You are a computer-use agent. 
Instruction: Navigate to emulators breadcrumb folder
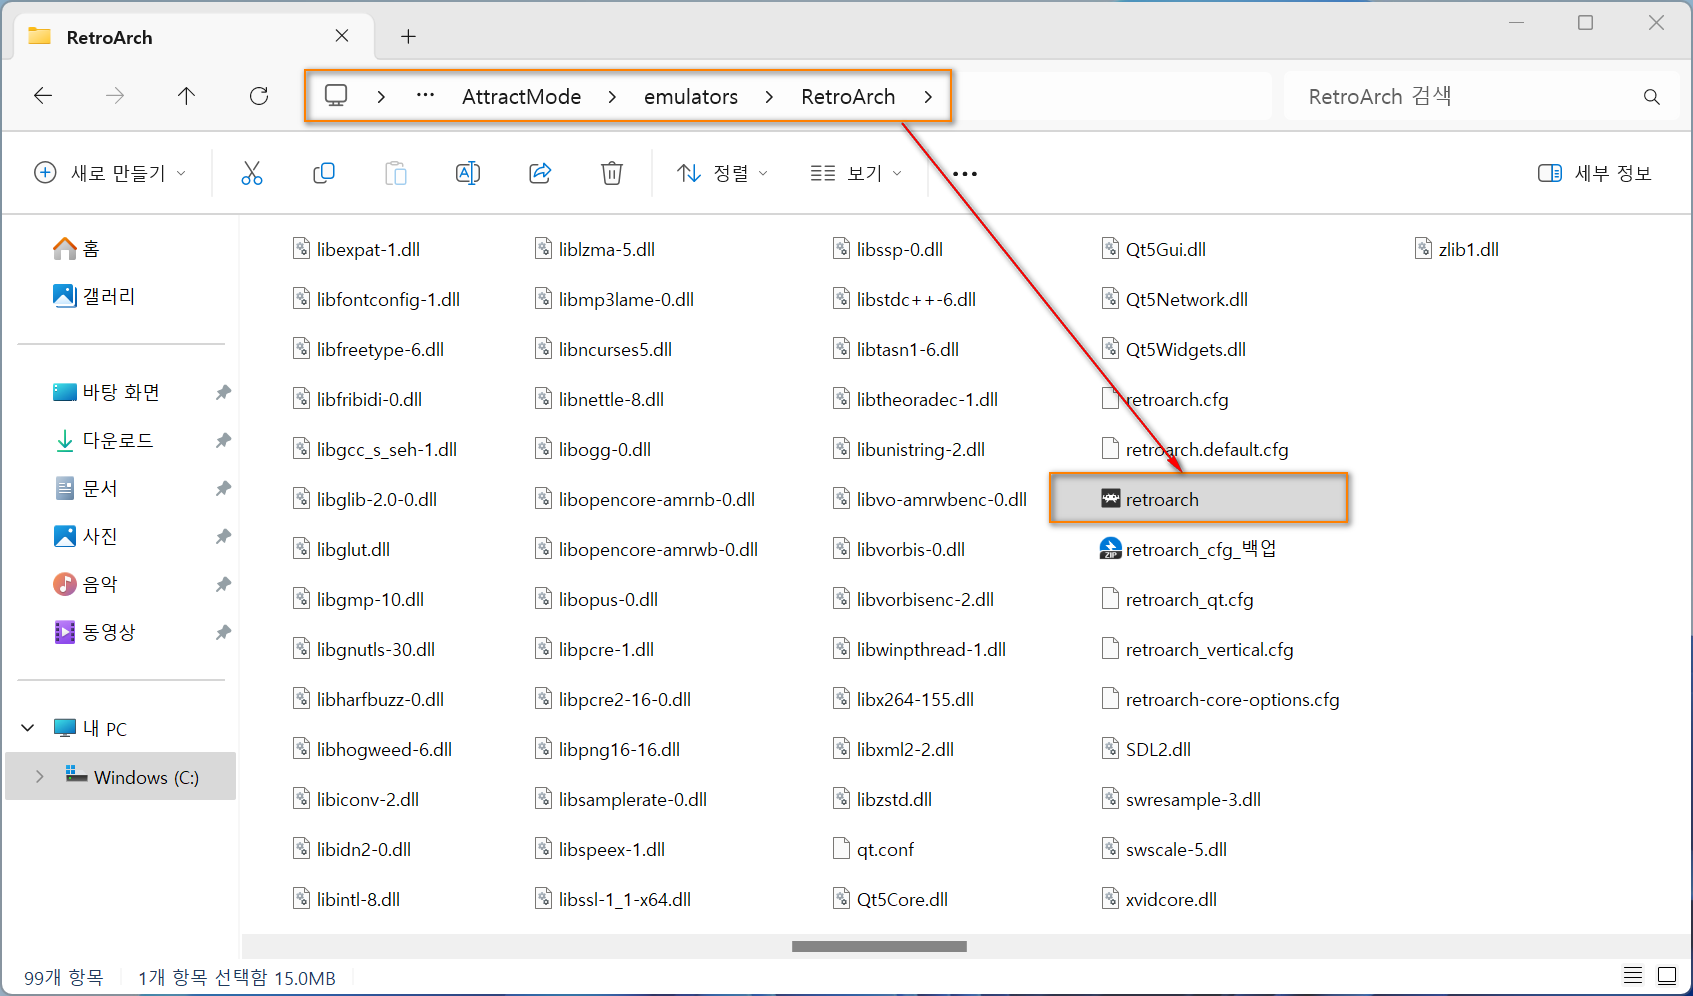pos(691,97)
